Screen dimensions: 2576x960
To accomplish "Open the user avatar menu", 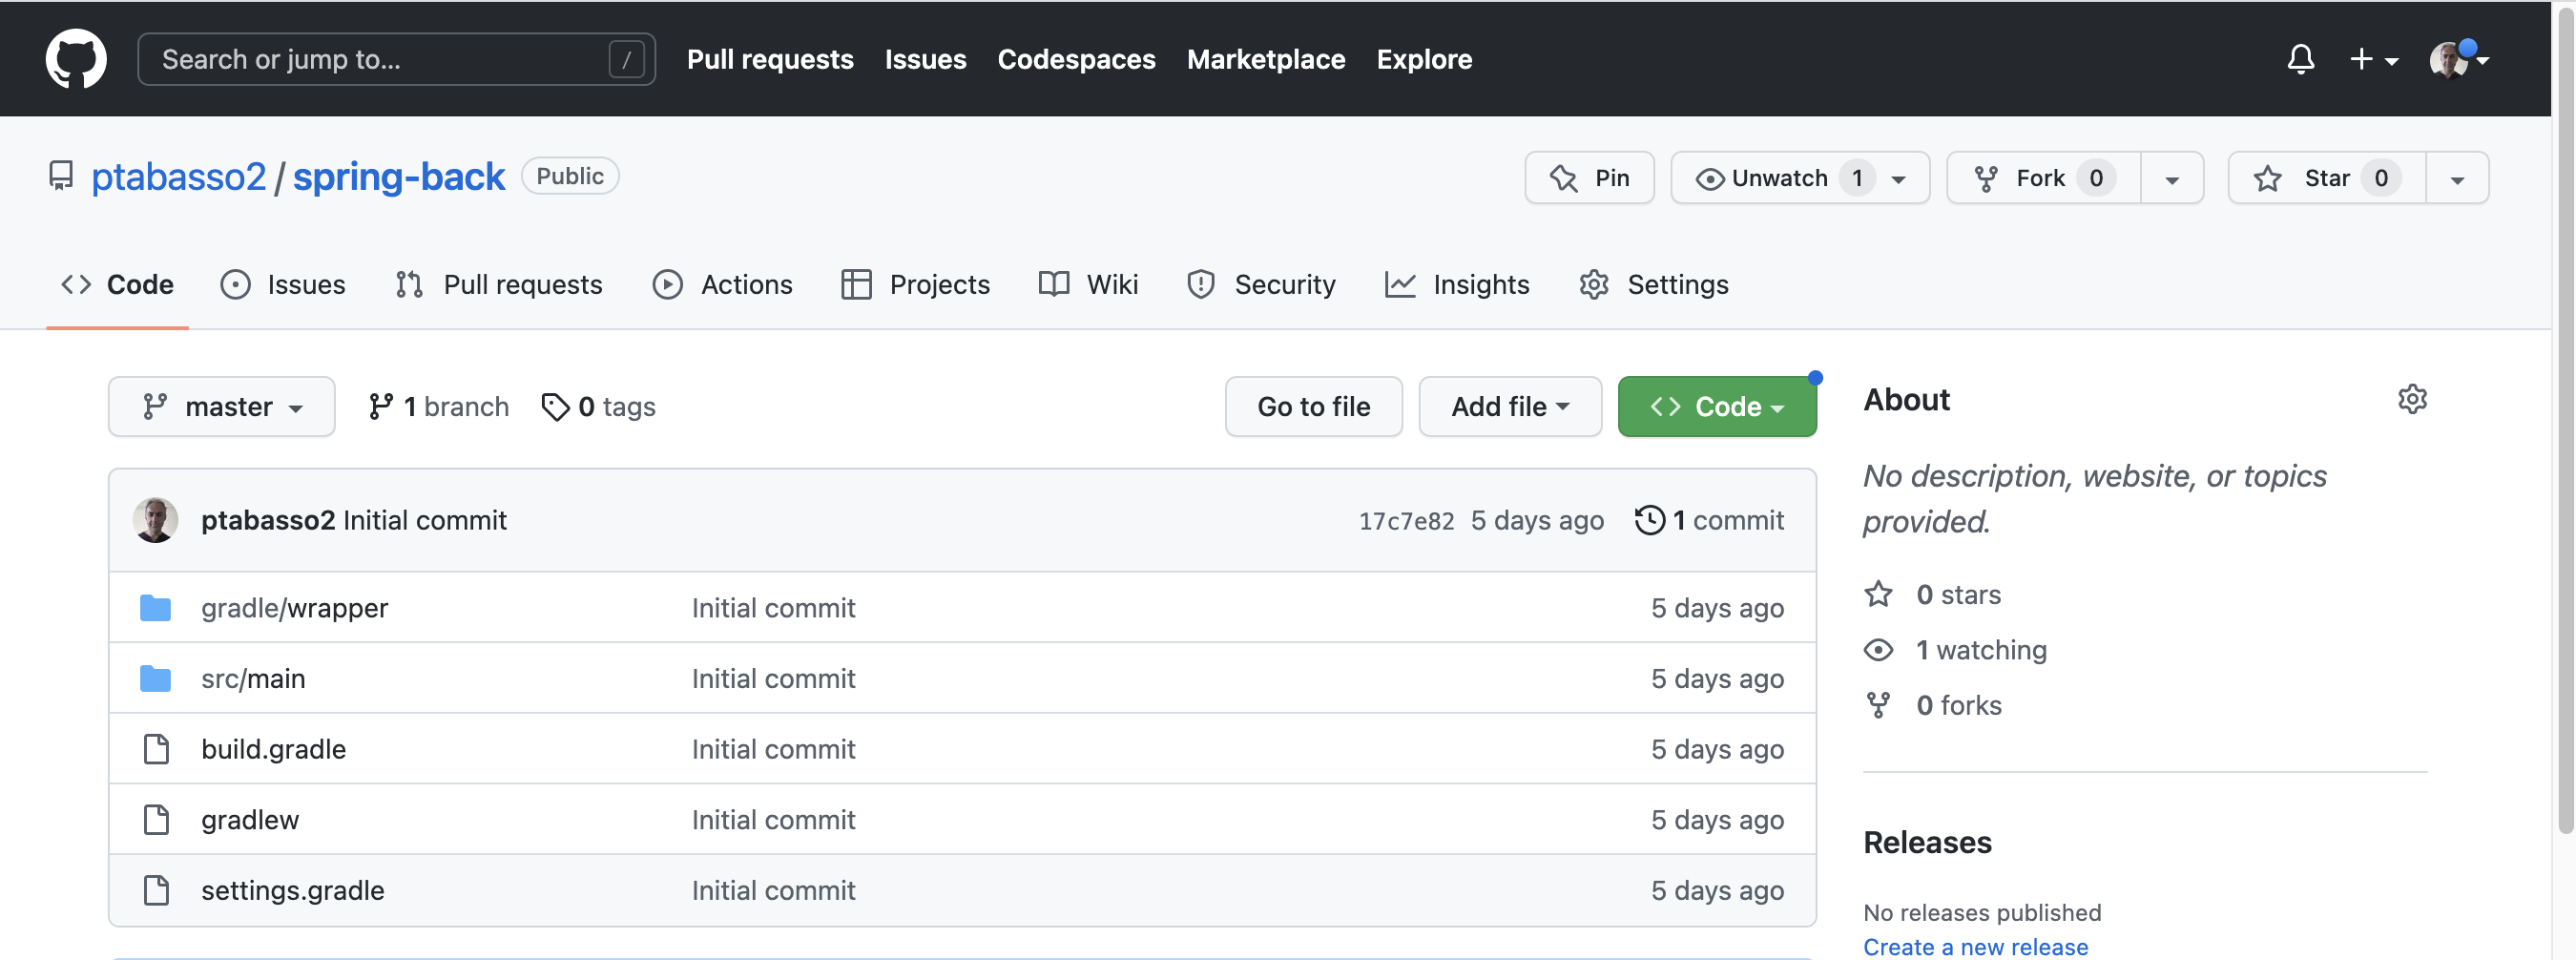I will [2458, 59].
